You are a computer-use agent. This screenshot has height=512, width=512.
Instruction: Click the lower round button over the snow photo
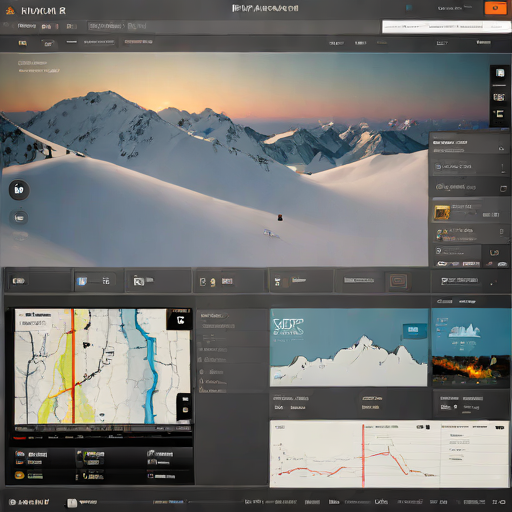[x=19, y=218]
